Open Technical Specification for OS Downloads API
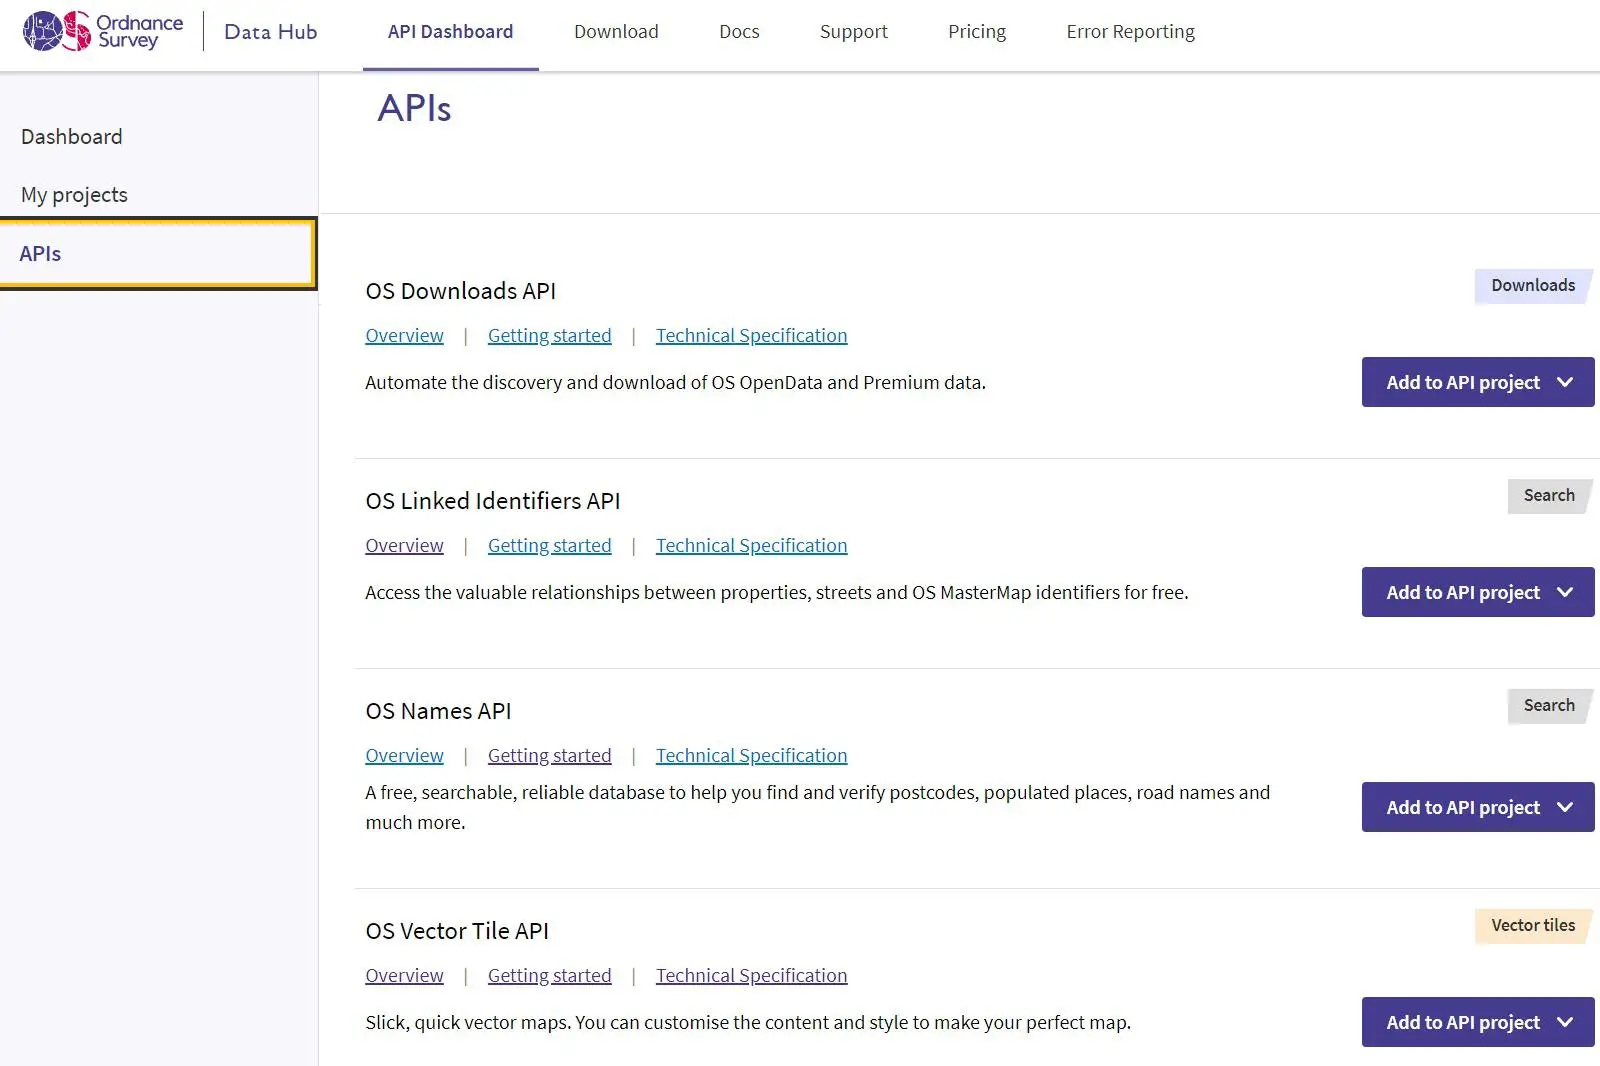Viewport: 1600px width, 1066px height. pos(751,336)
